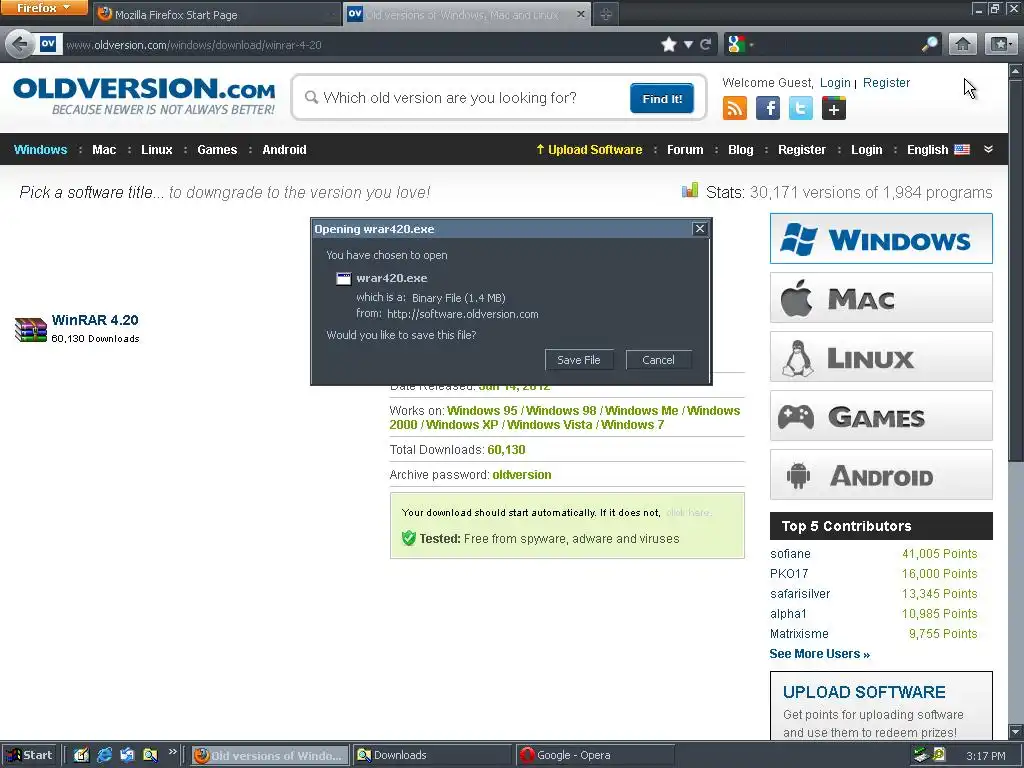The height and width of the screenshot is (768, 1024).
Task: Select the Mac navigation menu item
Action: pyautogui.click(x=104, y=150)
